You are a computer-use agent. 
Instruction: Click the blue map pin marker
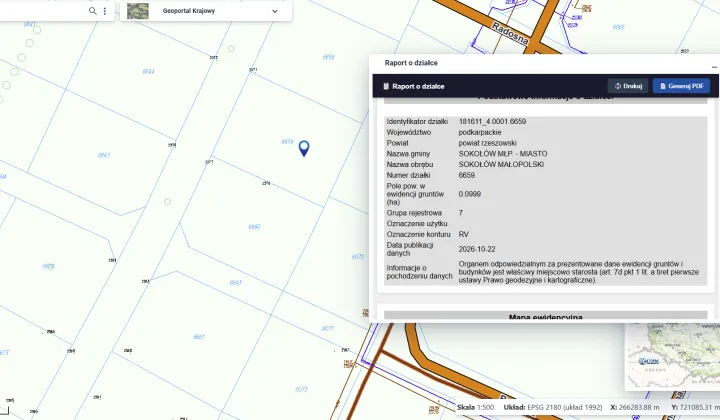(x=304, y=148)
